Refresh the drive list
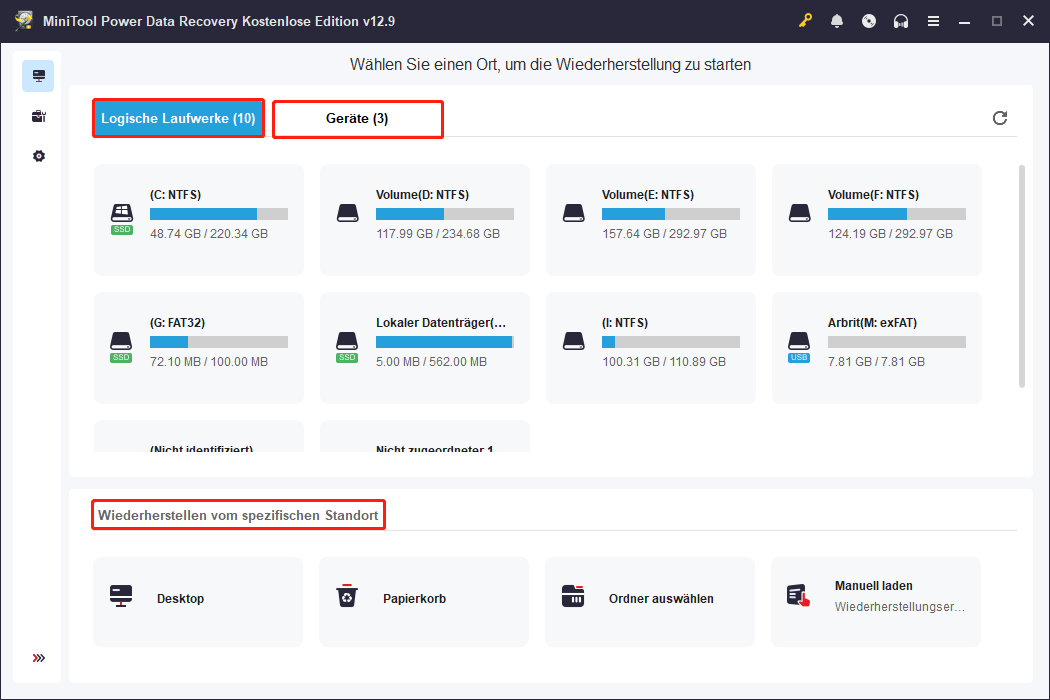Image resolution: width=1050 pixels, height=700 pixels. pyautogui.click(x=1000, y=118)
